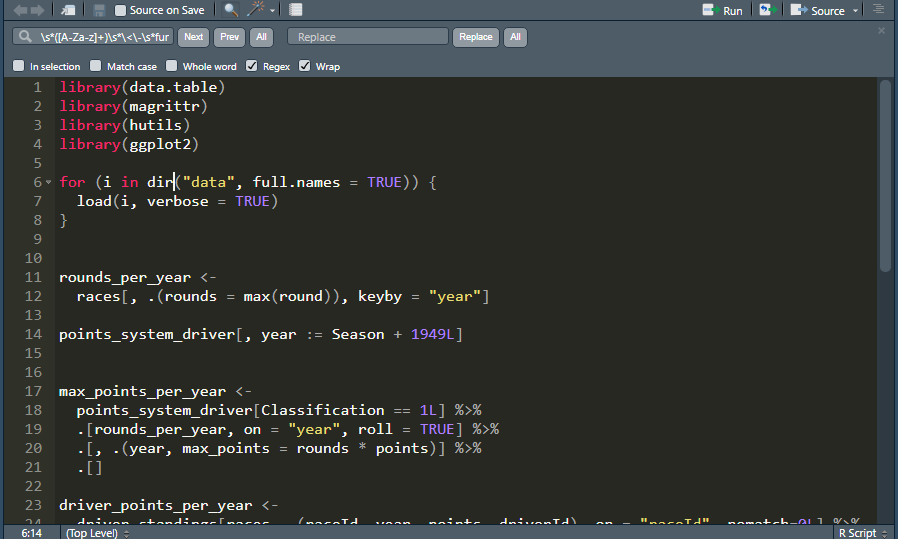
Task: Open the Source options dropdown arrow
Action: 856,11
